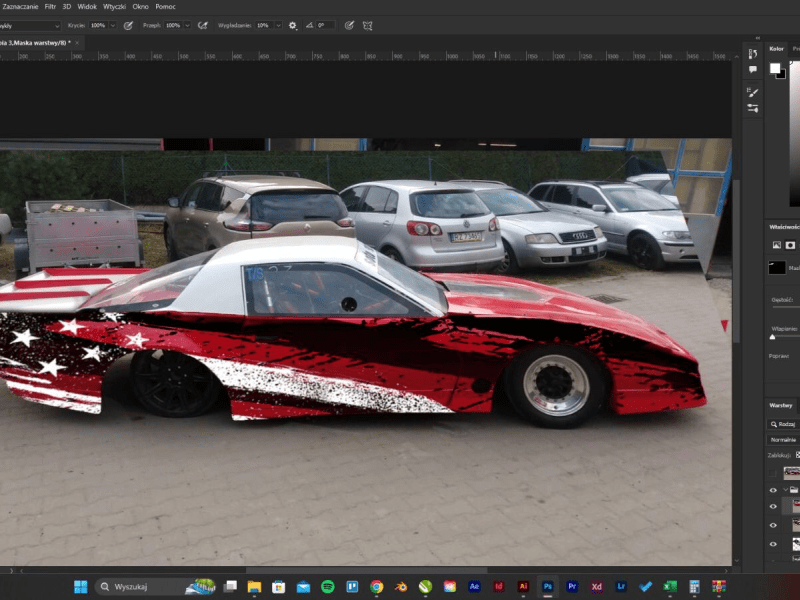800x600 pixels.
Task: Expand the Krycie opacity slider dropdown
Action: pyautogui.click(x=113, y=26)
